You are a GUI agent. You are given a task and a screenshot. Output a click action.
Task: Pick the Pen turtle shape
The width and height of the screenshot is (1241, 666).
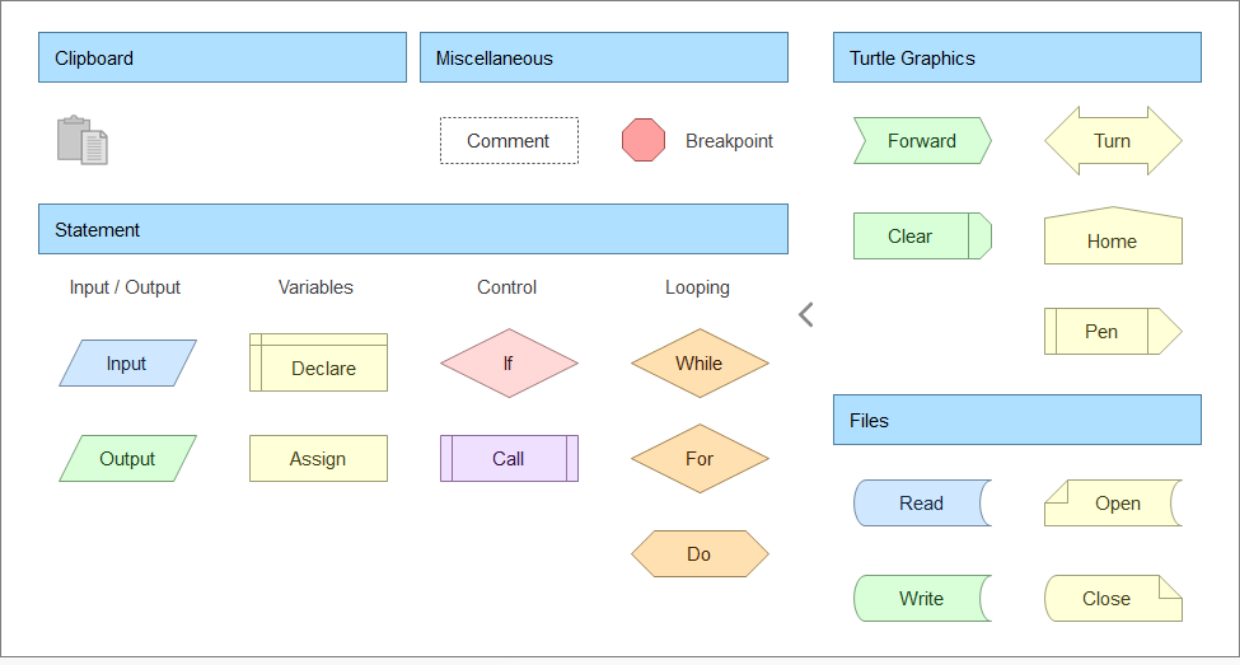pos(1113,331)
